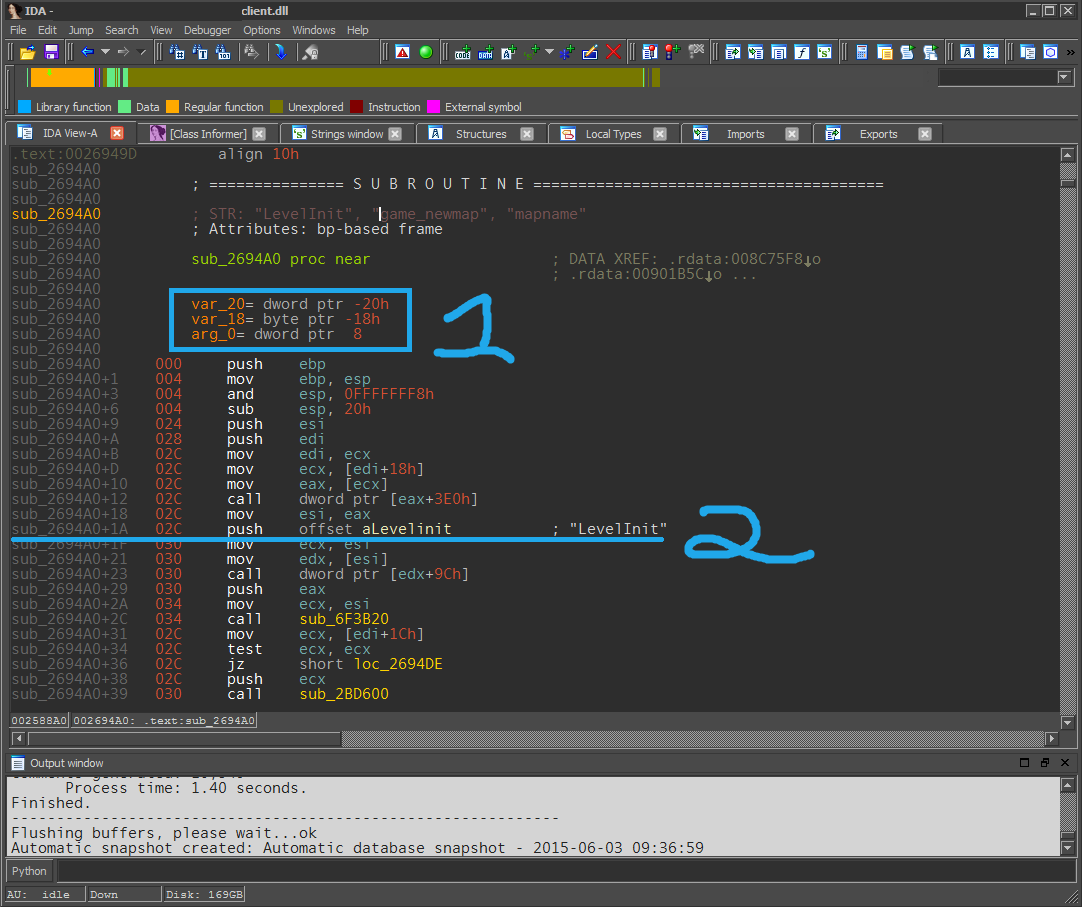Click the A+ struct variable icon

click(509, 52)
